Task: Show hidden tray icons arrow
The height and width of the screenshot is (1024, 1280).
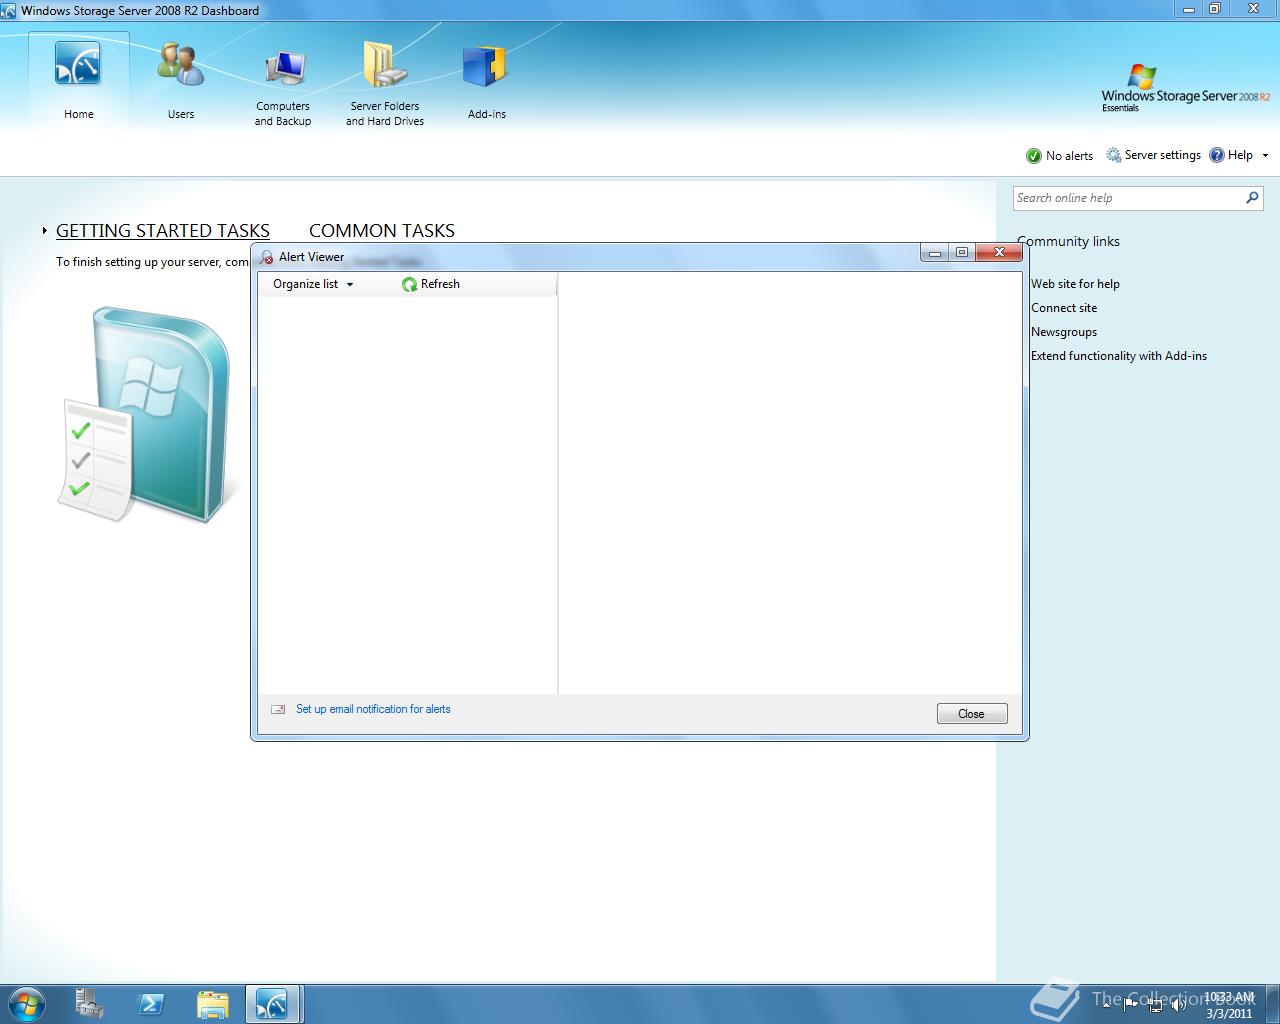Action: coord(1107,1004)
